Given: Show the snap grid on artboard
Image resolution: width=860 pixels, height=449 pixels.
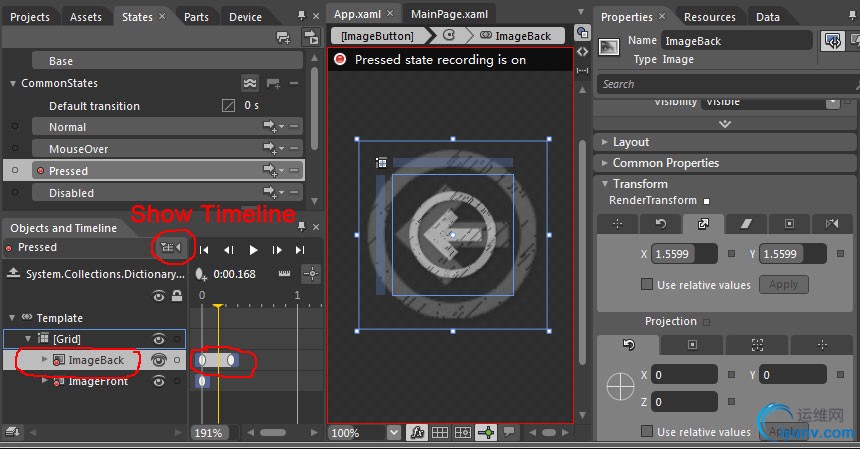Looking at the screenshot, I should [x=440, y=433].
